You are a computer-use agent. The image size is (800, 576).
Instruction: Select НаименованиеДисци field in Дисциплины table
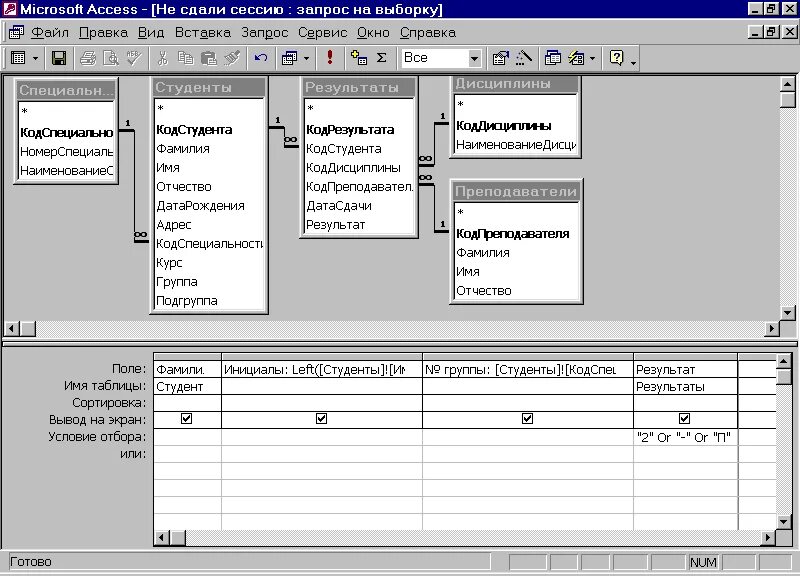[x=516, y=145]
